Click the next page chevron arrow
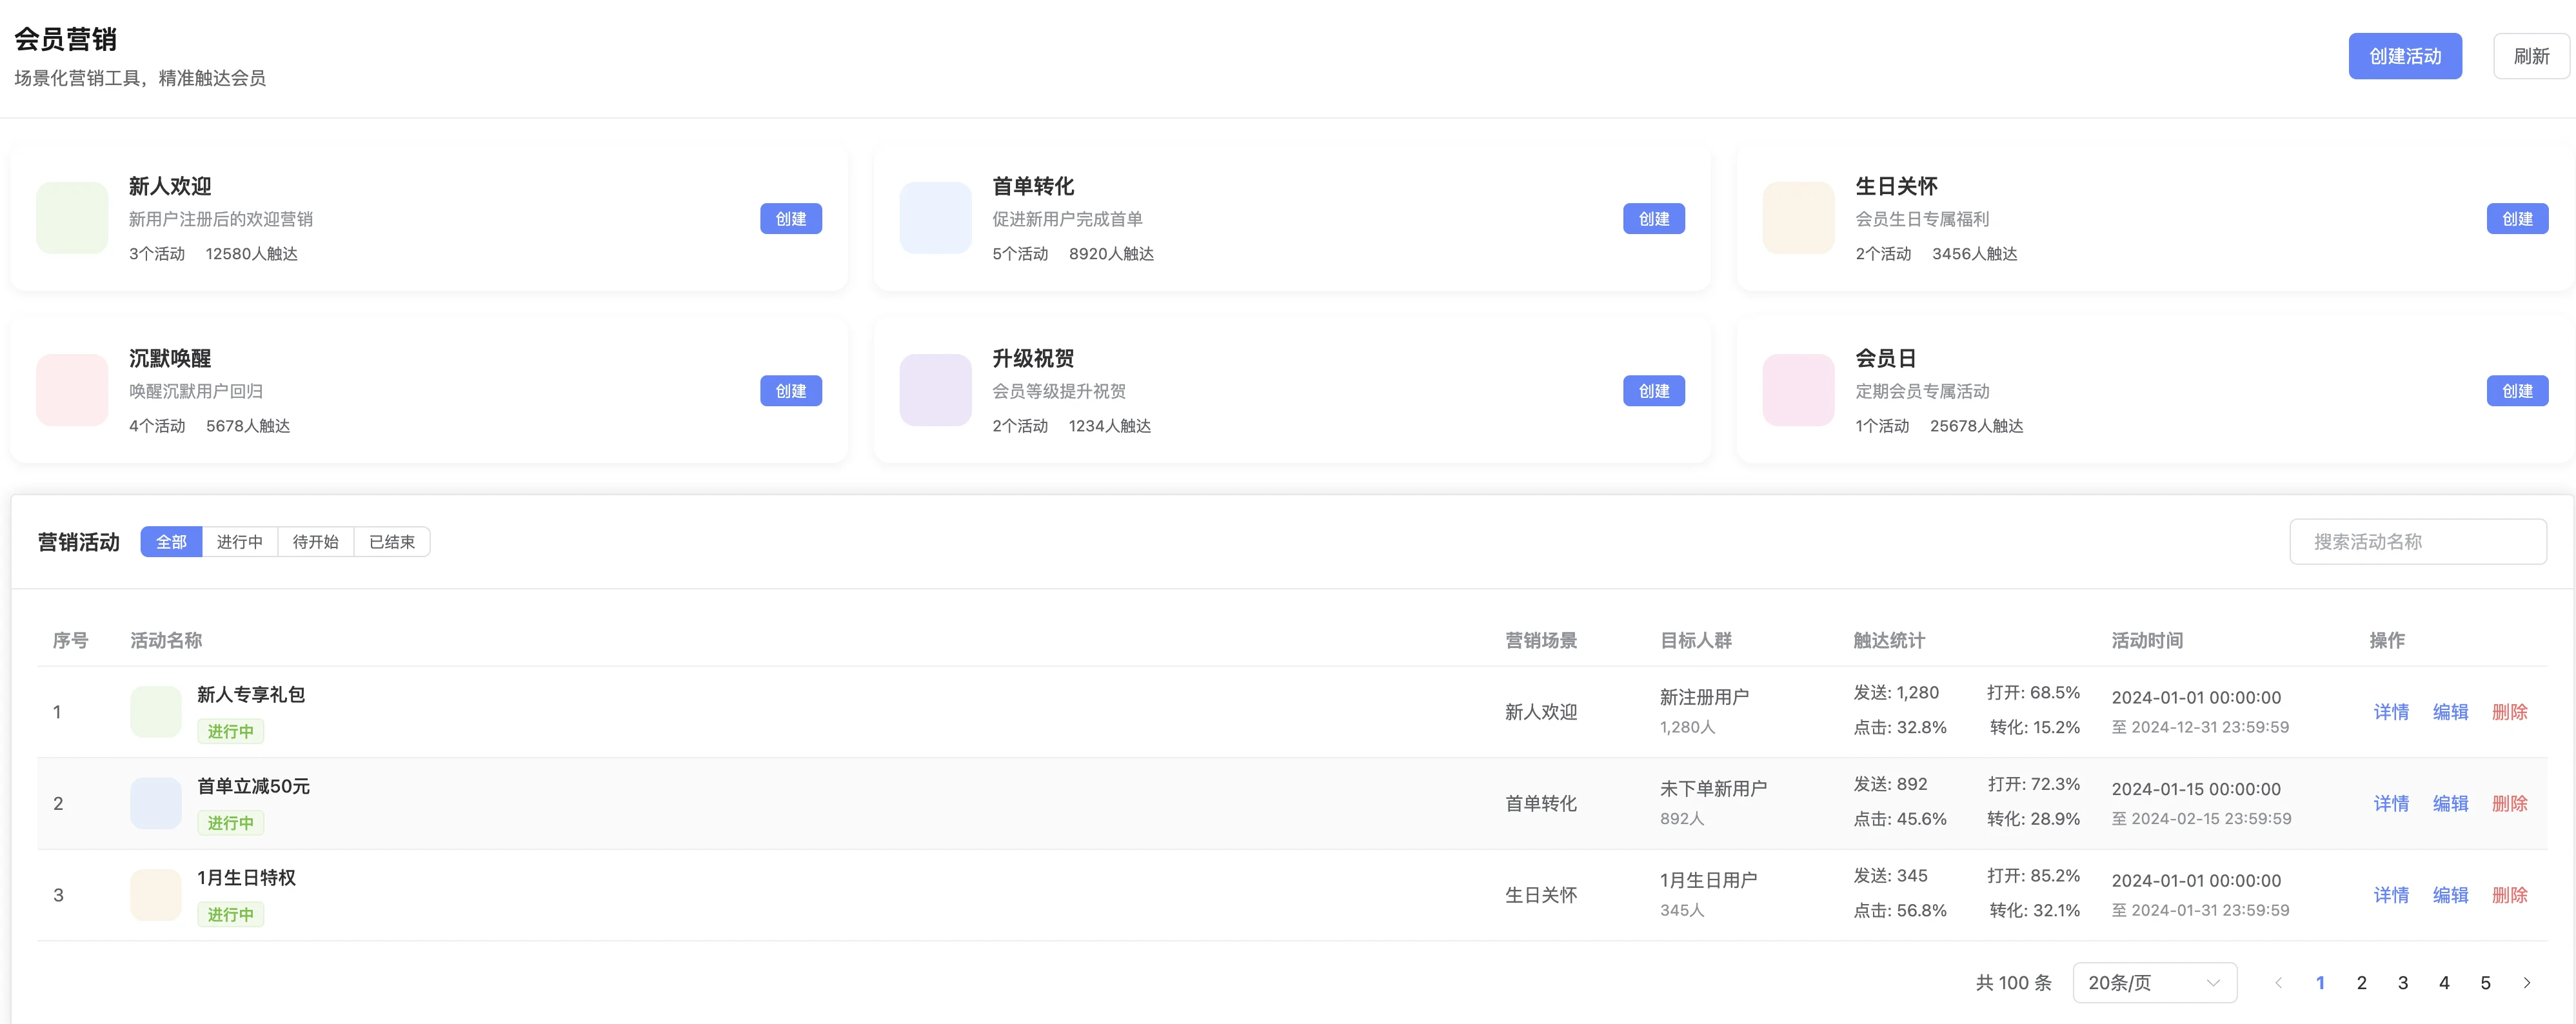 point(2527,982)
